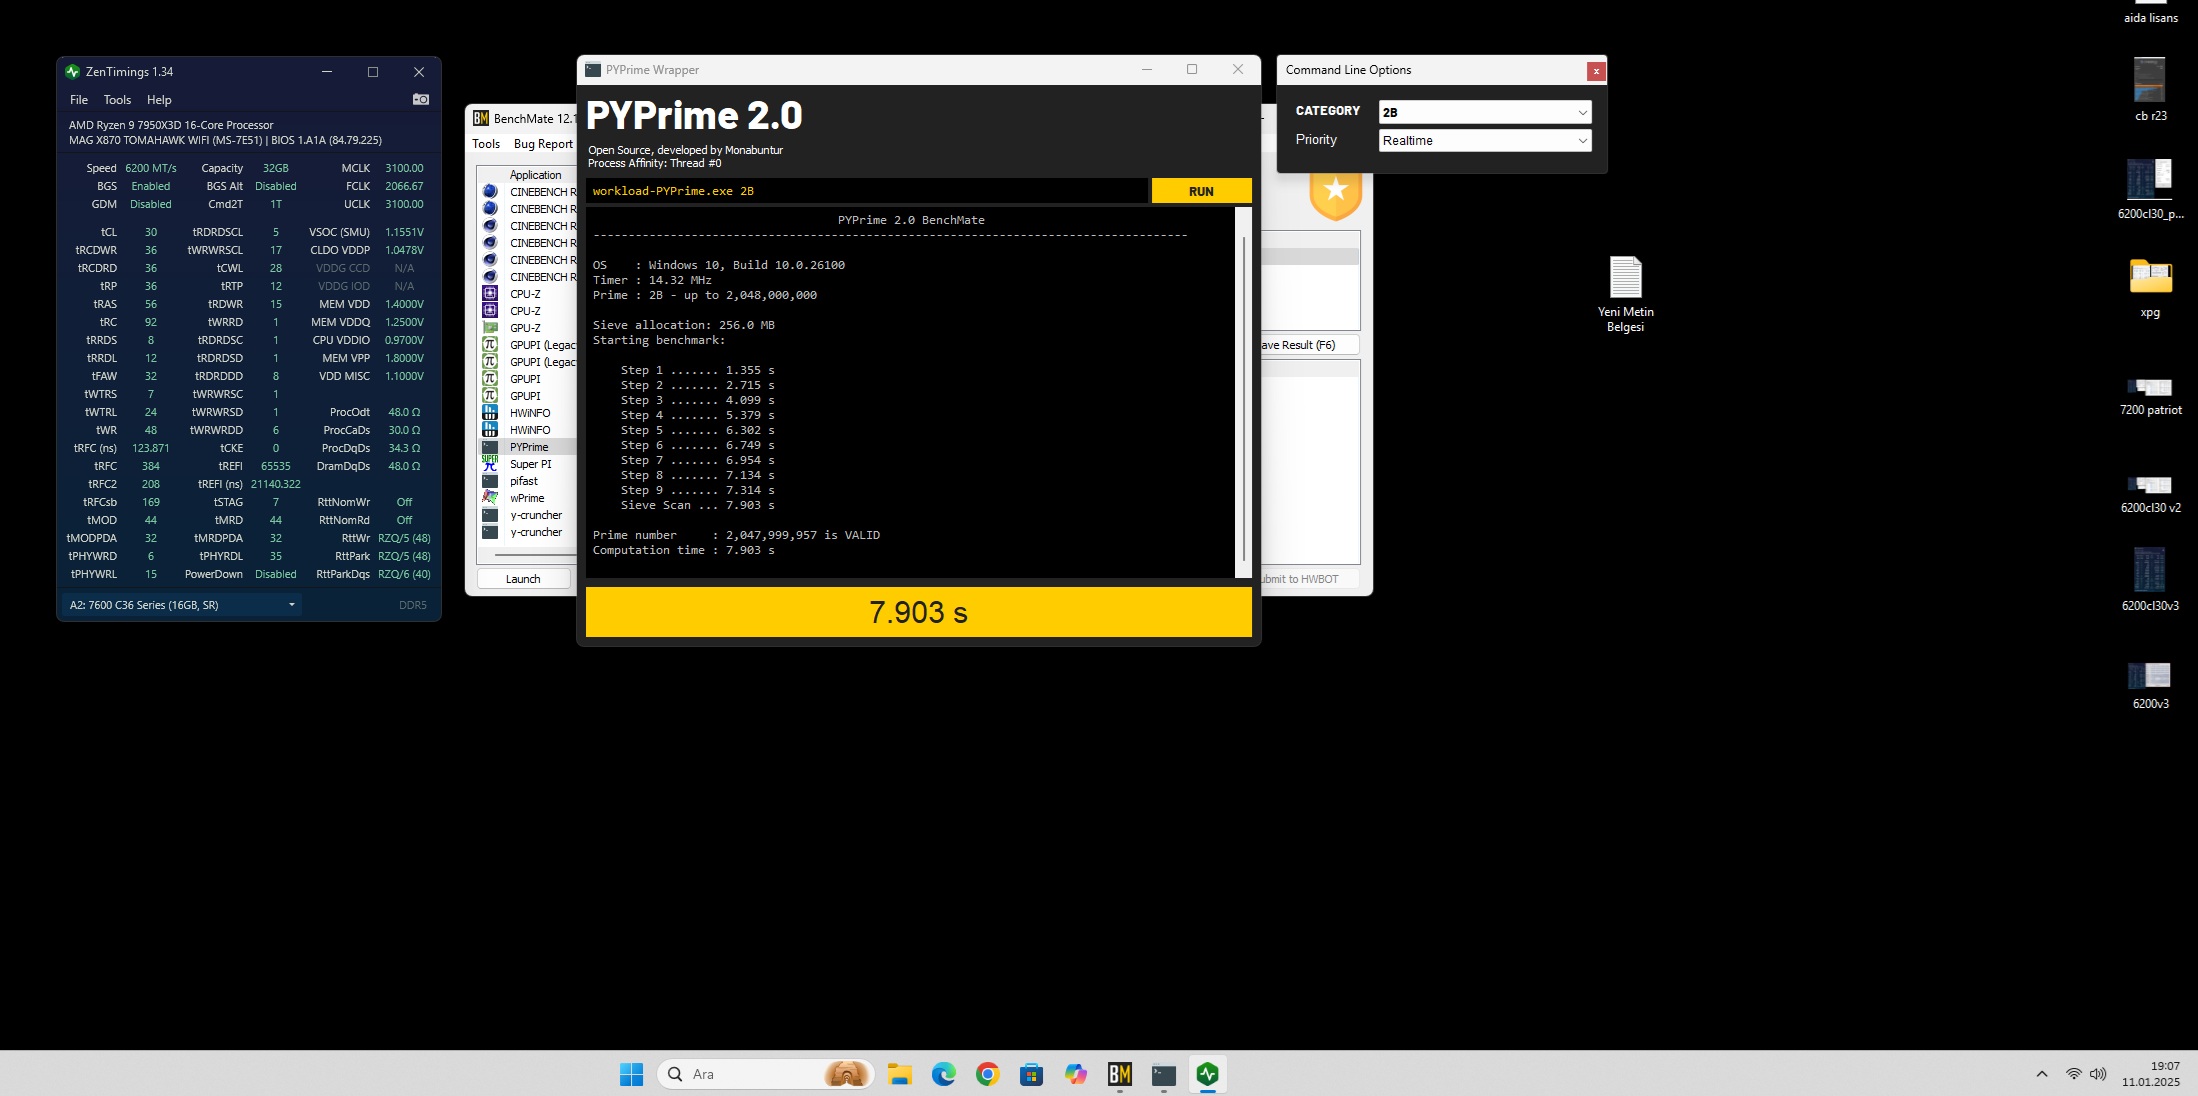
Task: Open Copilot from the taskbar
Action: (1076, 1074)
